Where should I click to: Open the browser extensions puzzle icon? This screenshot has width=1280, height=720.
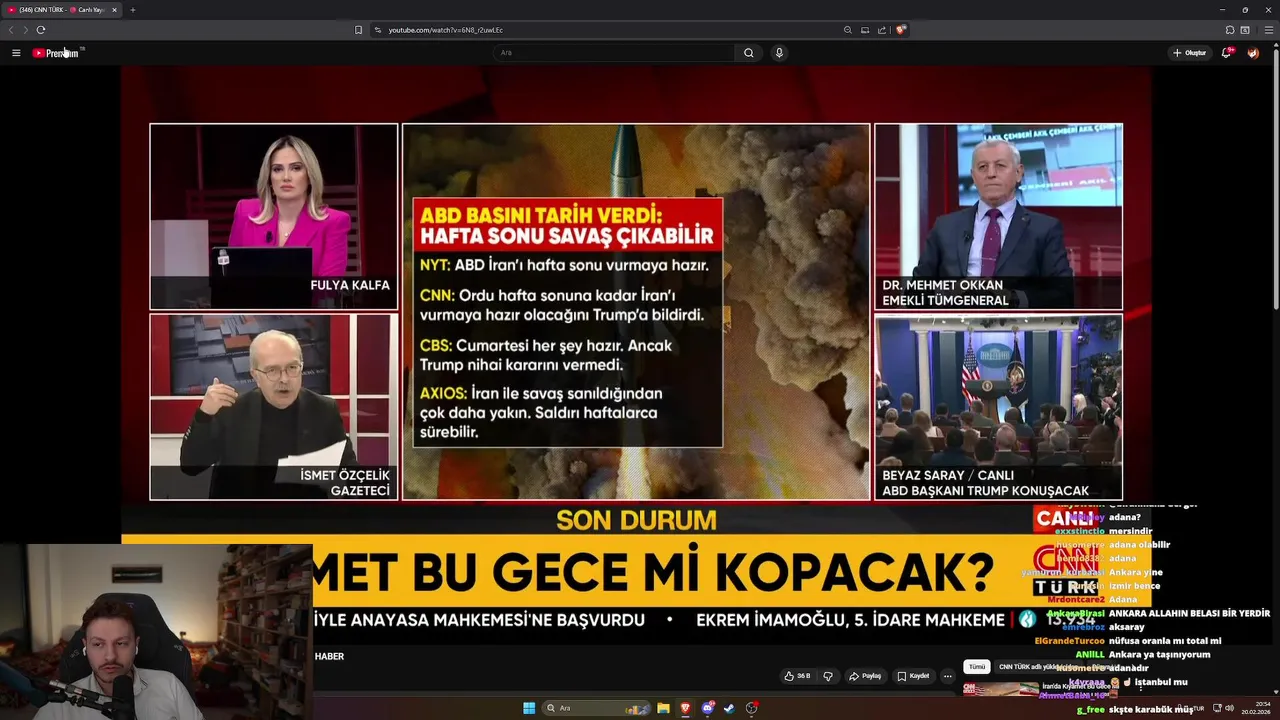point(1230,30)
